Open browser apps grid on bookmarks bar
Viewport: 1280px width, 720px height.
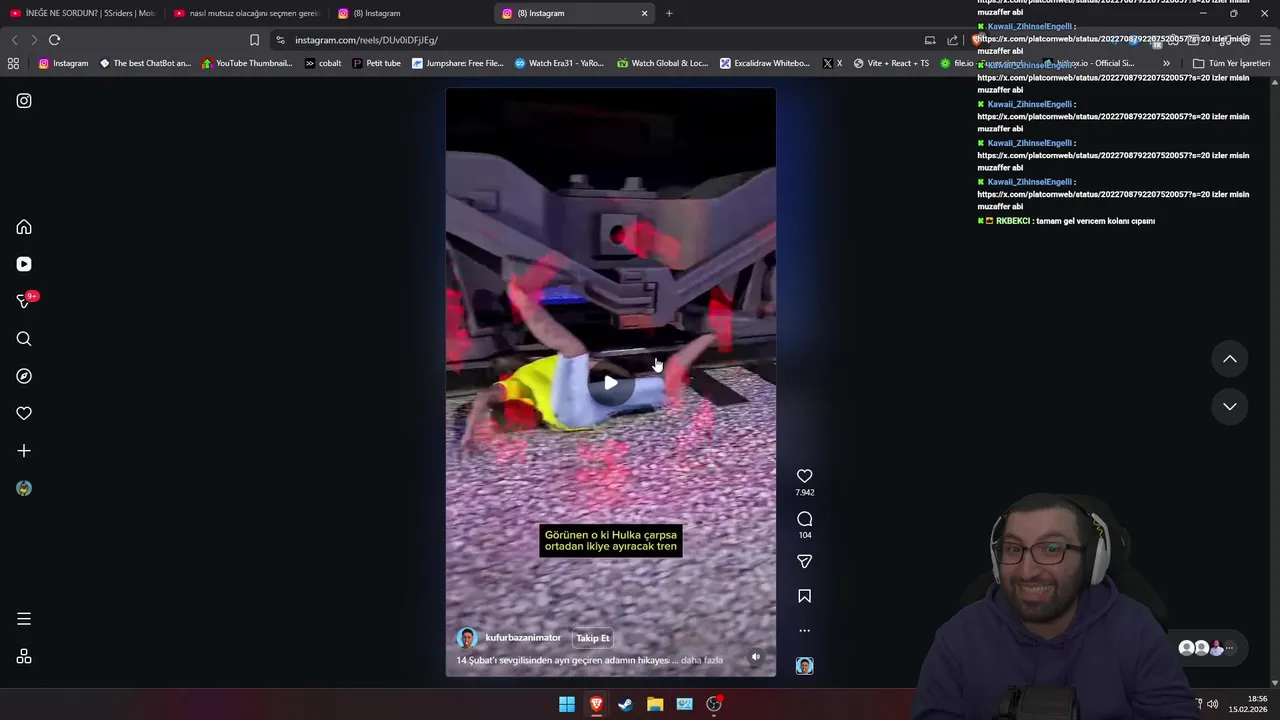pos(13,63)
